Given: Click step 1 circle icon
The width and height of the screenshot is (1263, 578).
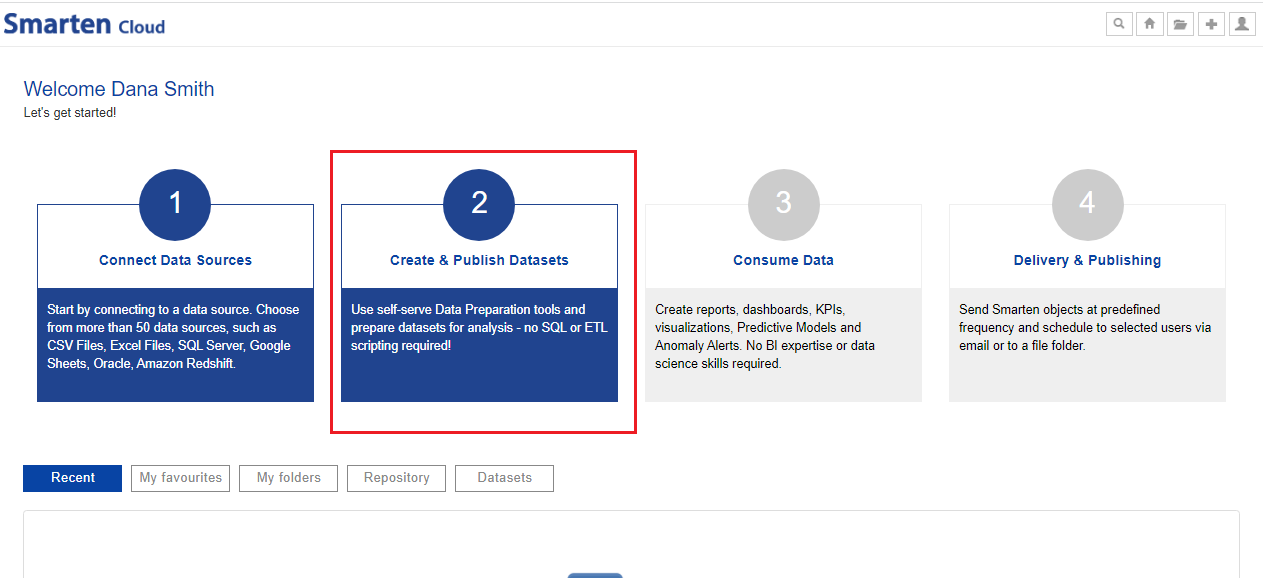Looking at the screenshot, I should point(175,205).
